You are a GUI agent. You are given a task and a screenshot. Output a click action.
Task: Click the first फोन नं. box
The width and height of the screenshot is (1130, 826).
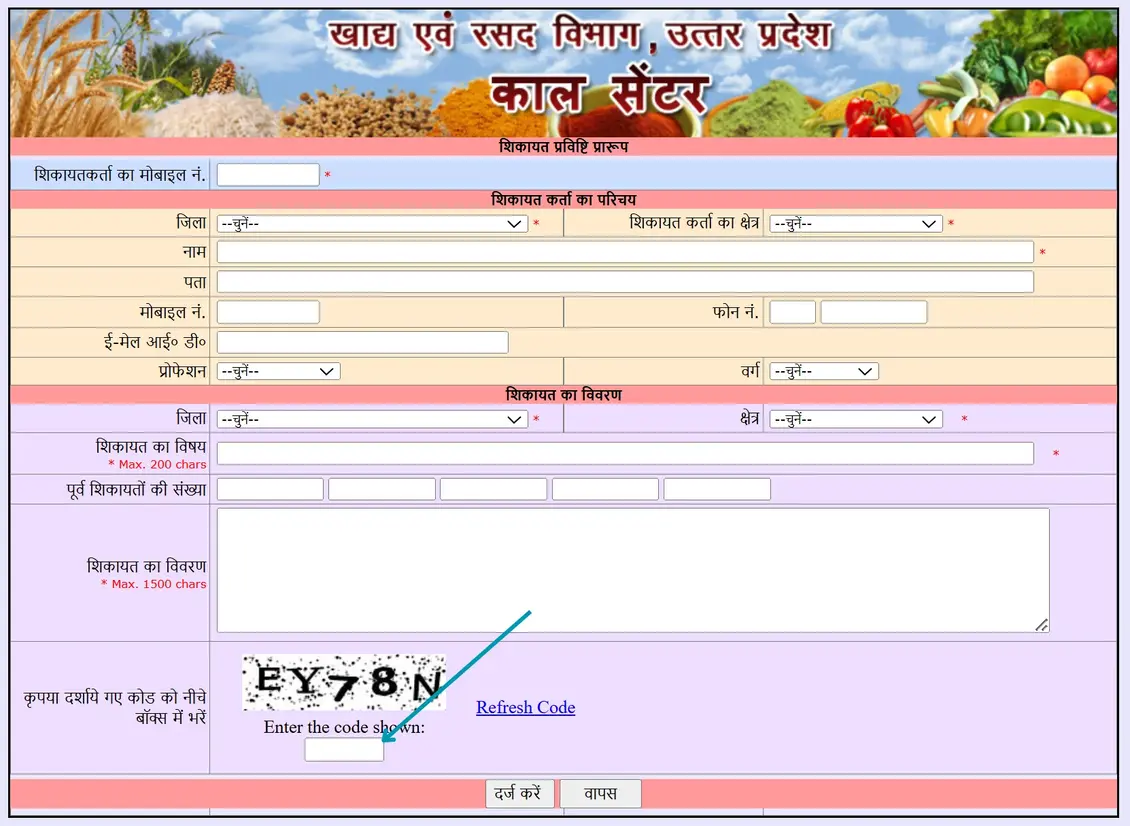pos(792,311)
